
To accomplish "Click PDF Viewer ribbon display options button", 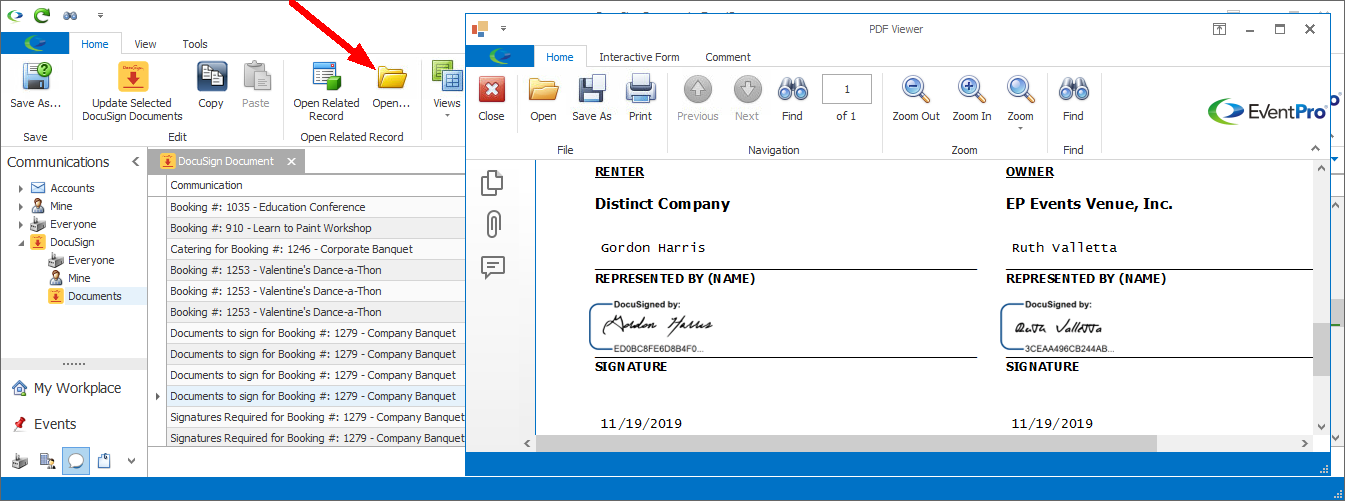I will (1220, 29).
